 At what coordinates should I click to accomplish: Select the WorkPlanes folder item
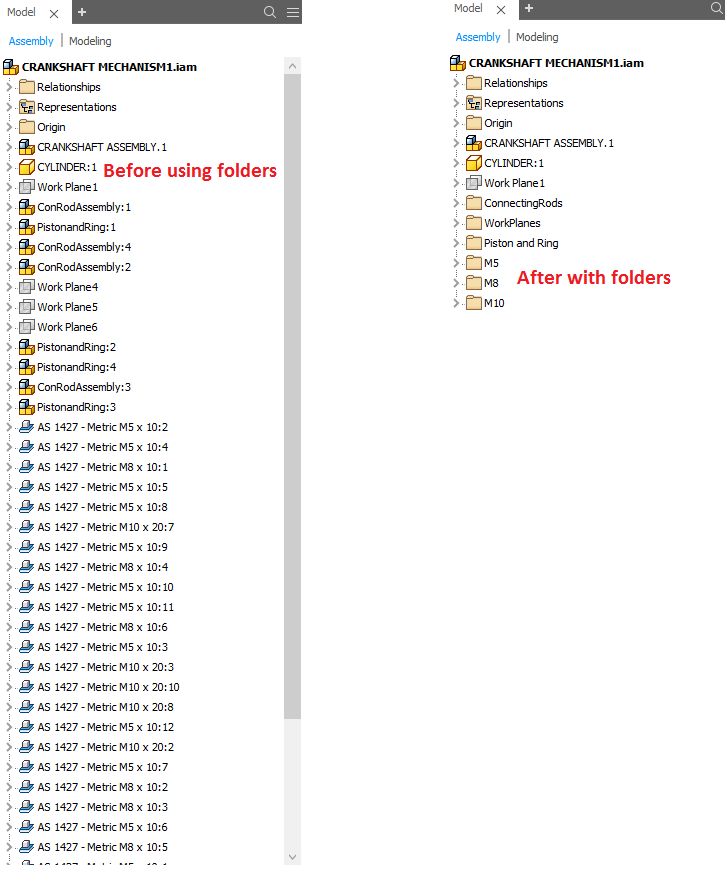(x=511, y=223)
